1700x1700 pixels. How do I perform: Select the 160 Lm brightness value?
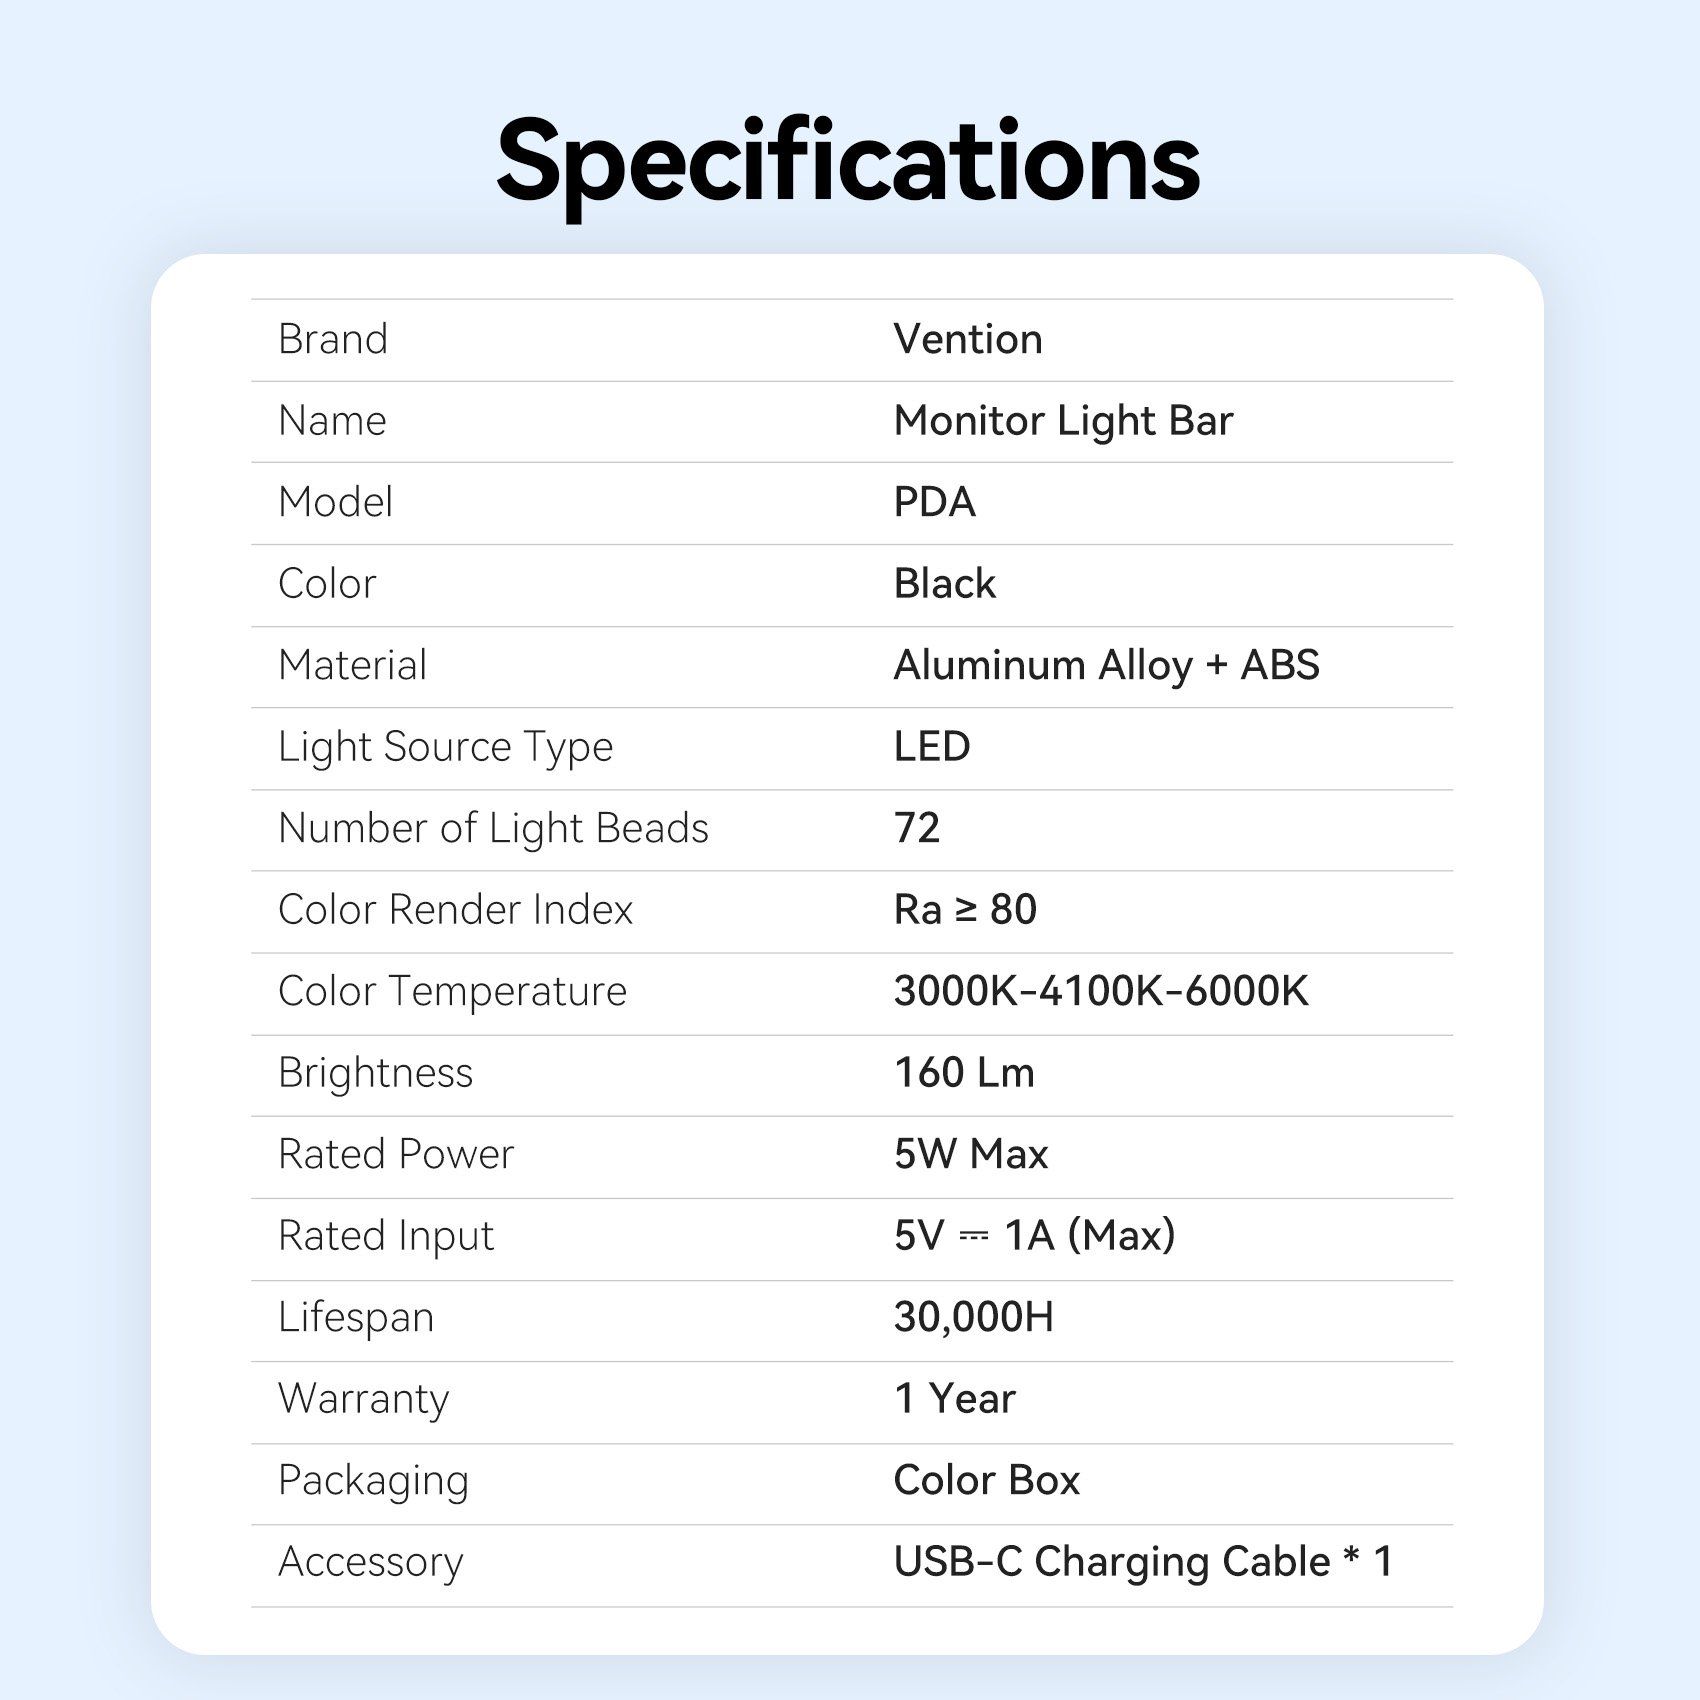pyautogui.click(x=964, y=1073)
